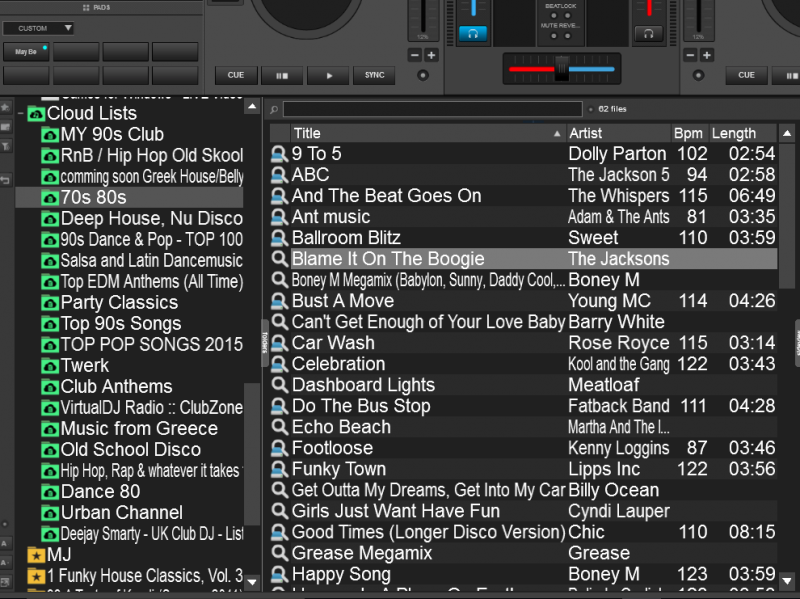
Task: Click the pitch reset circle on the left deck
Action: [x=422, y=76]
